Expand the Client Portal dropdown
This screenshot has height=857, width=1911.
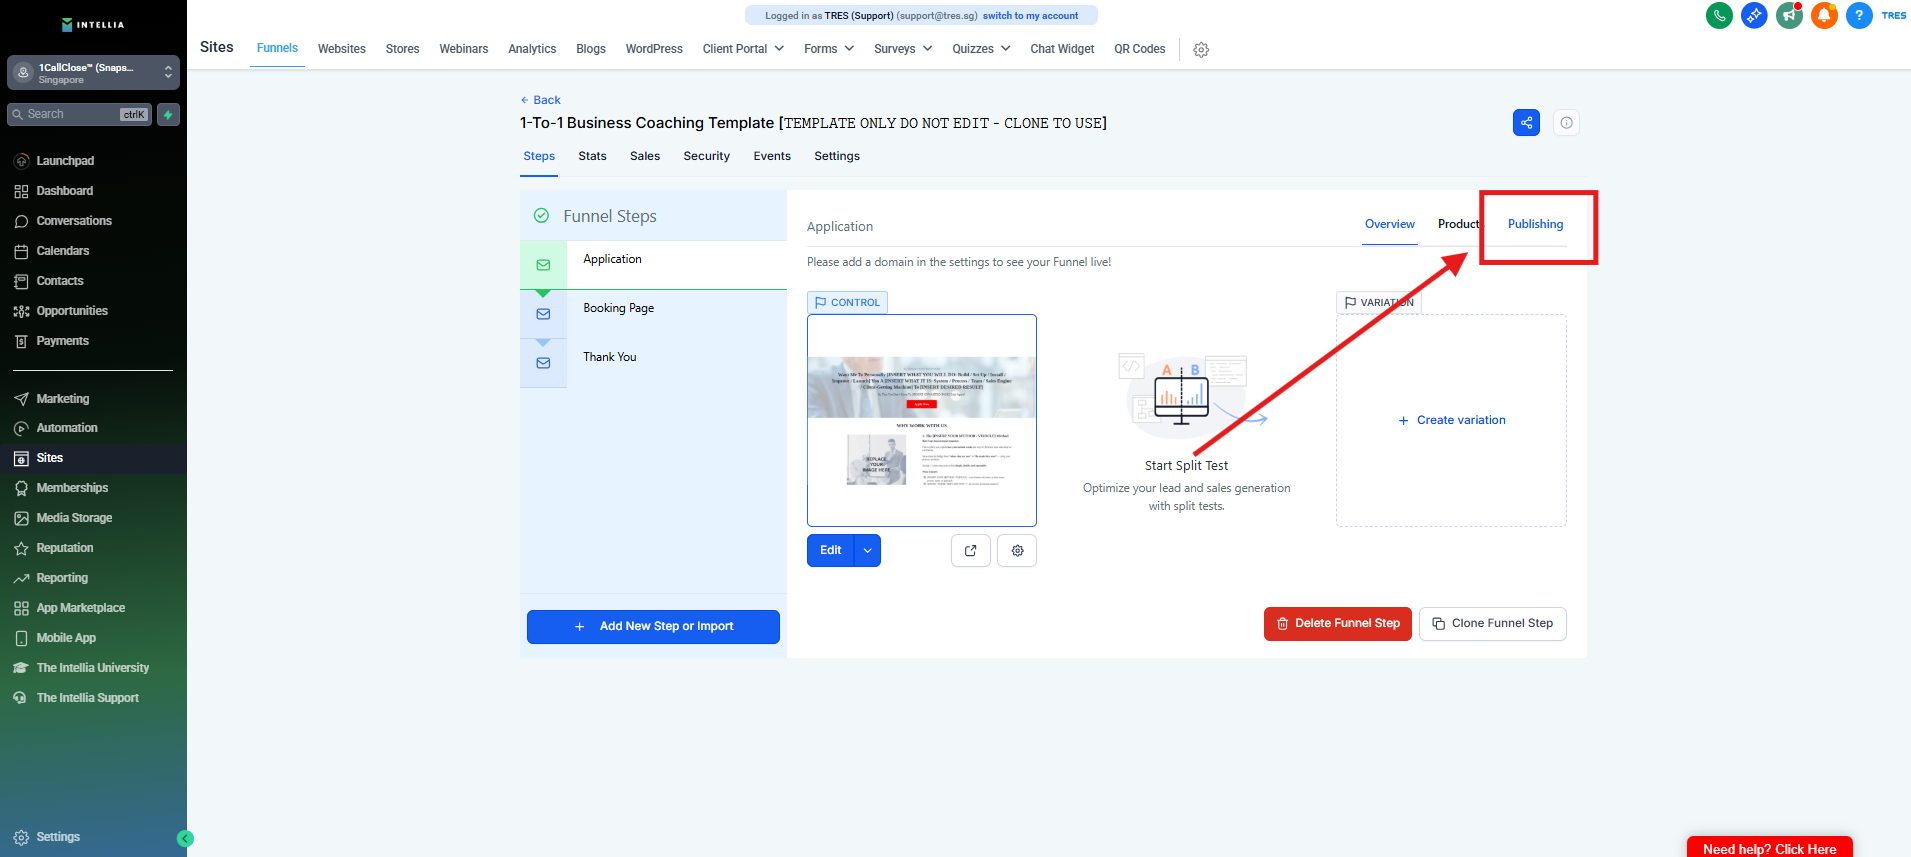coord(743,49)
